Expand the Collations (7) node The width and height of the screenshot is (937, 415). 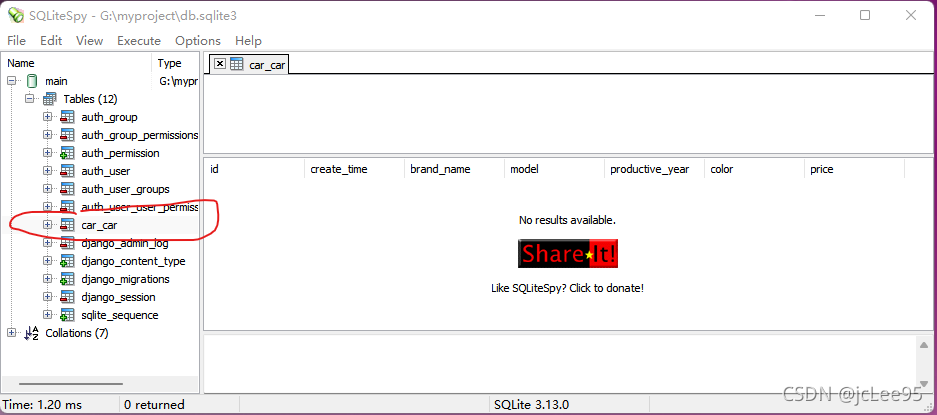pos(11,332)
